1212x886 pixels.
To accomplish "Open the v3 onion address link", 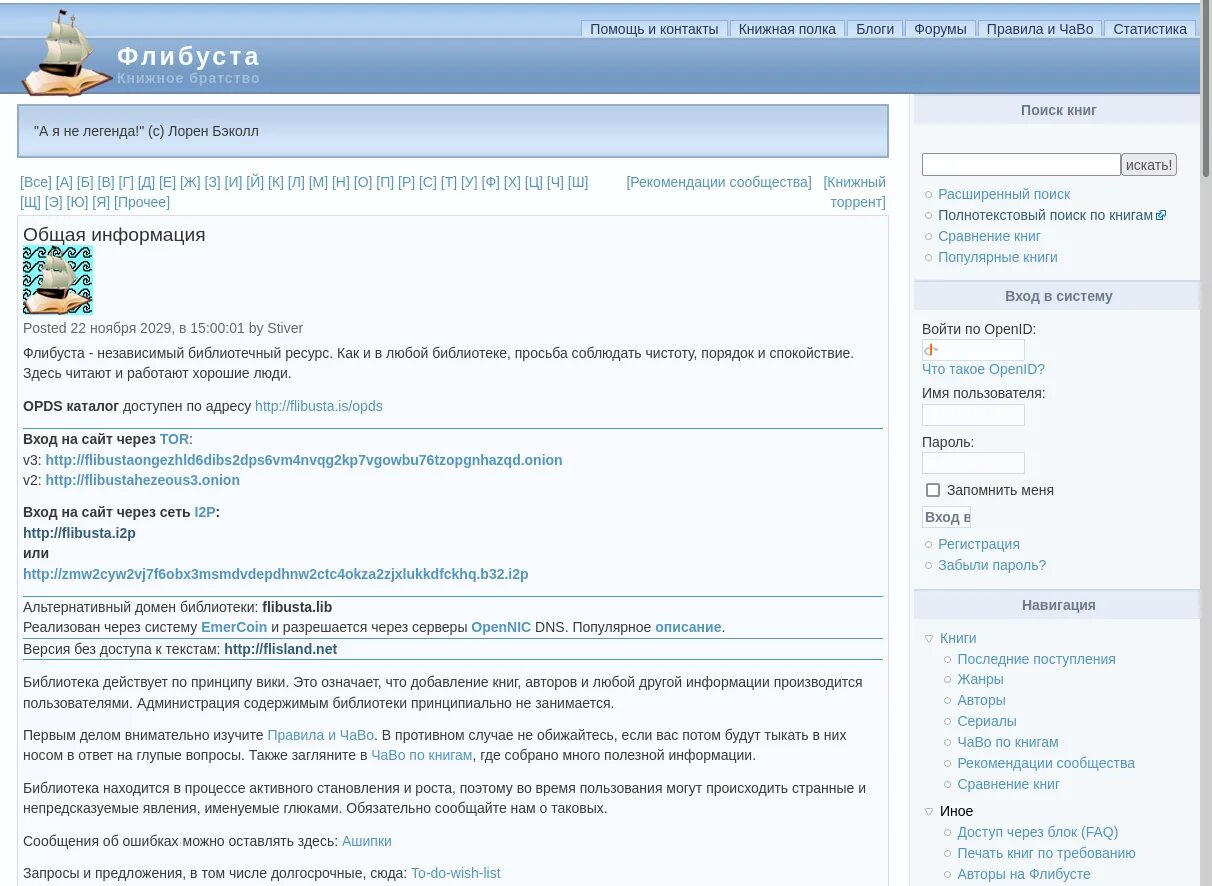I will 304,460.
